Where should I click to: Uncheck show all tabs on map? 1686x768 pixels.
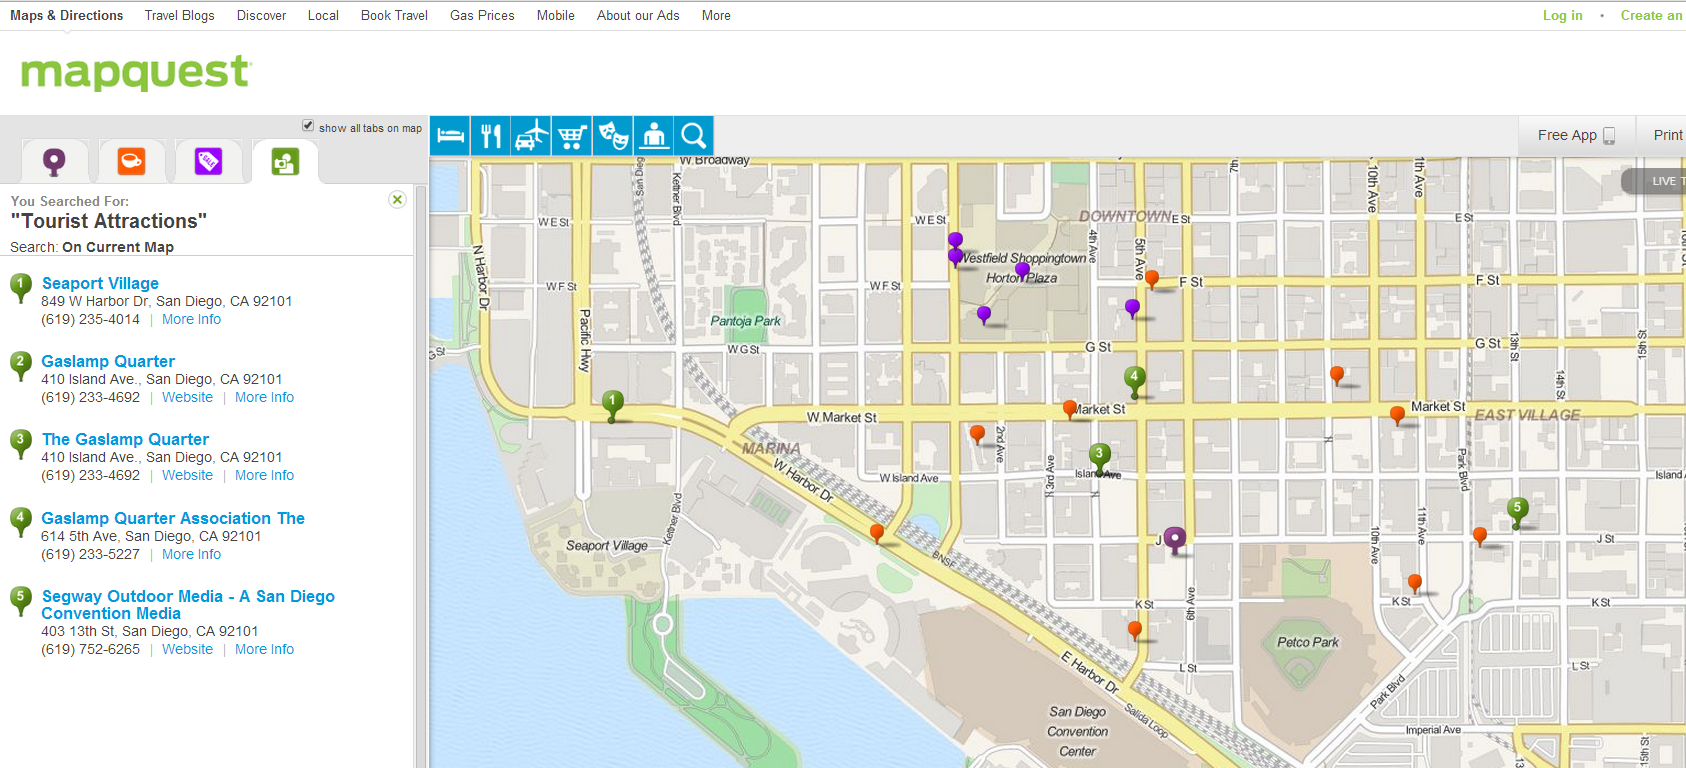tap(308, 126)
